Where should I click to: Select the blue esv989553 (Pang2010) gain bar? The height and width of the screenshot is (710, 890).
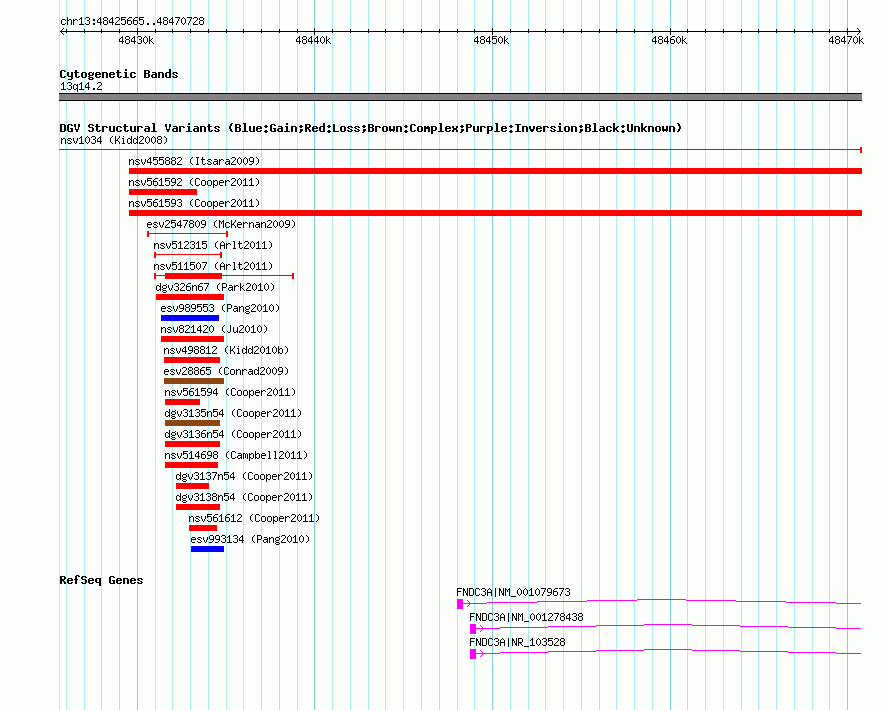tap(190, 318)
